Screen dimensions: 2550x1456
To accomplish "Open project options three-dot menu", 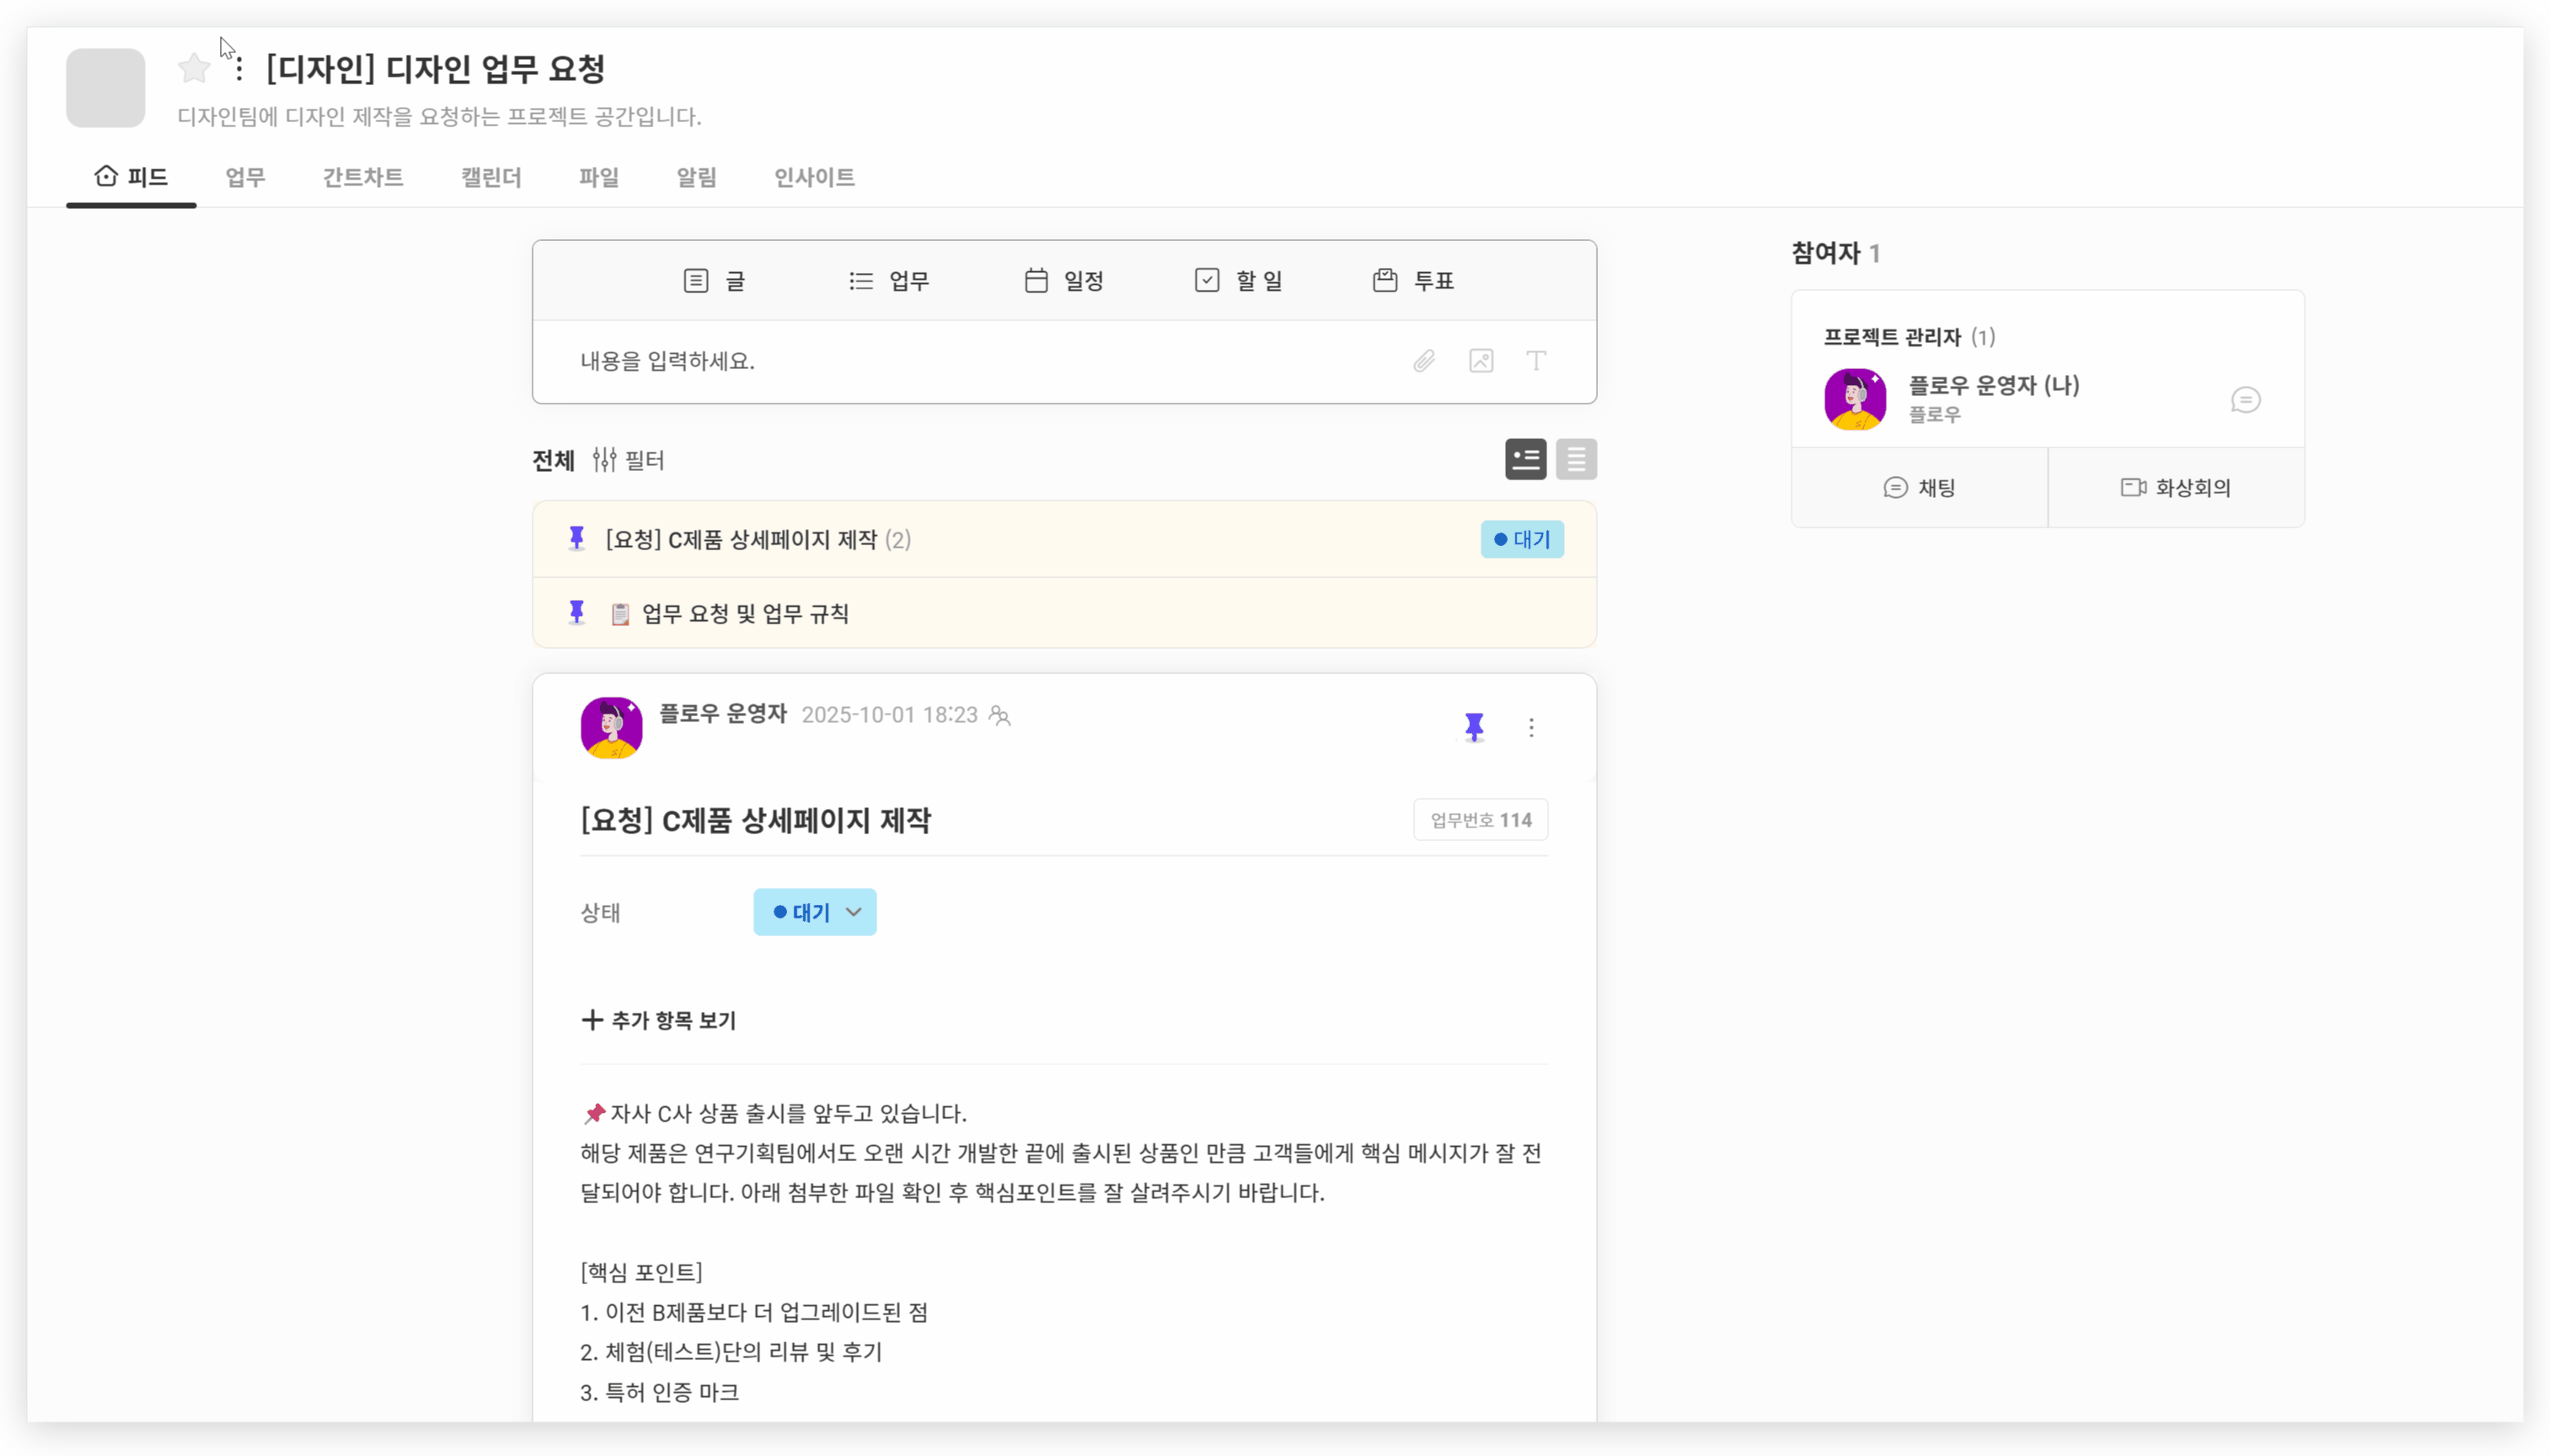I will [239, 69].
